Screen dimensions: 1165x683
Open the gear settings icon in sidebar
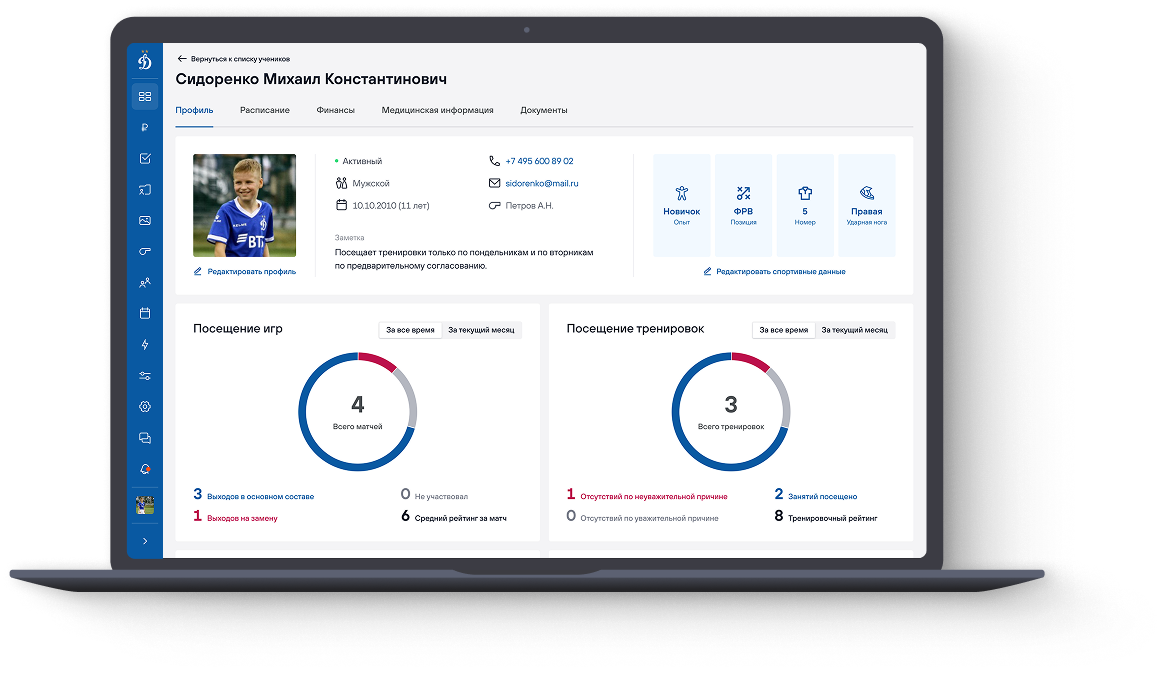tap(145, 407)
